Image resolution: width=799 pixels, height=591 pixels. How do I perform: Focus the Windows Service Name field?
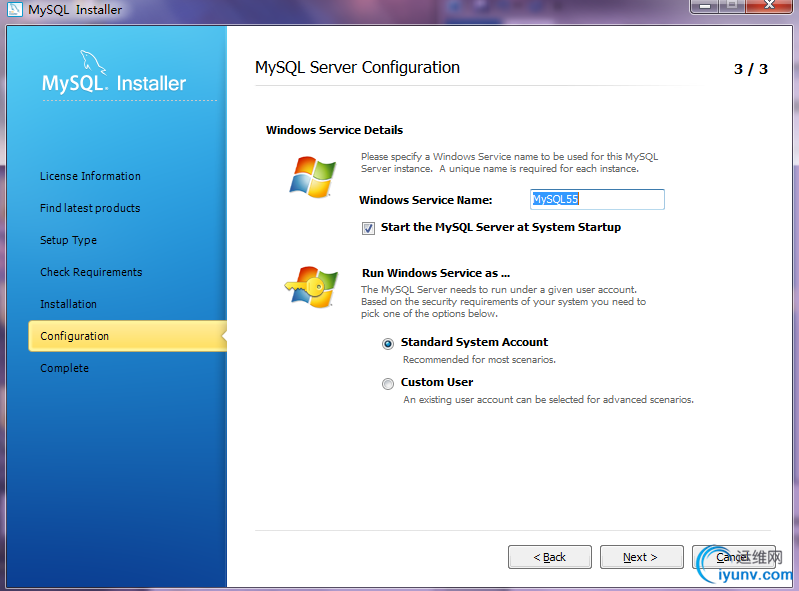(597, 199)
